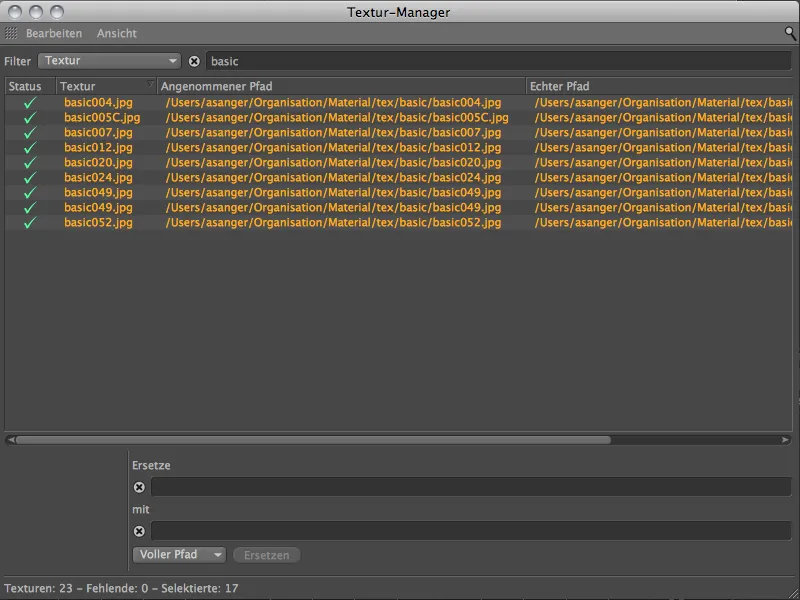Screen dimensions: 800x600
Task: Select the basic005C.jpg texture row
Action: point(102,118)
